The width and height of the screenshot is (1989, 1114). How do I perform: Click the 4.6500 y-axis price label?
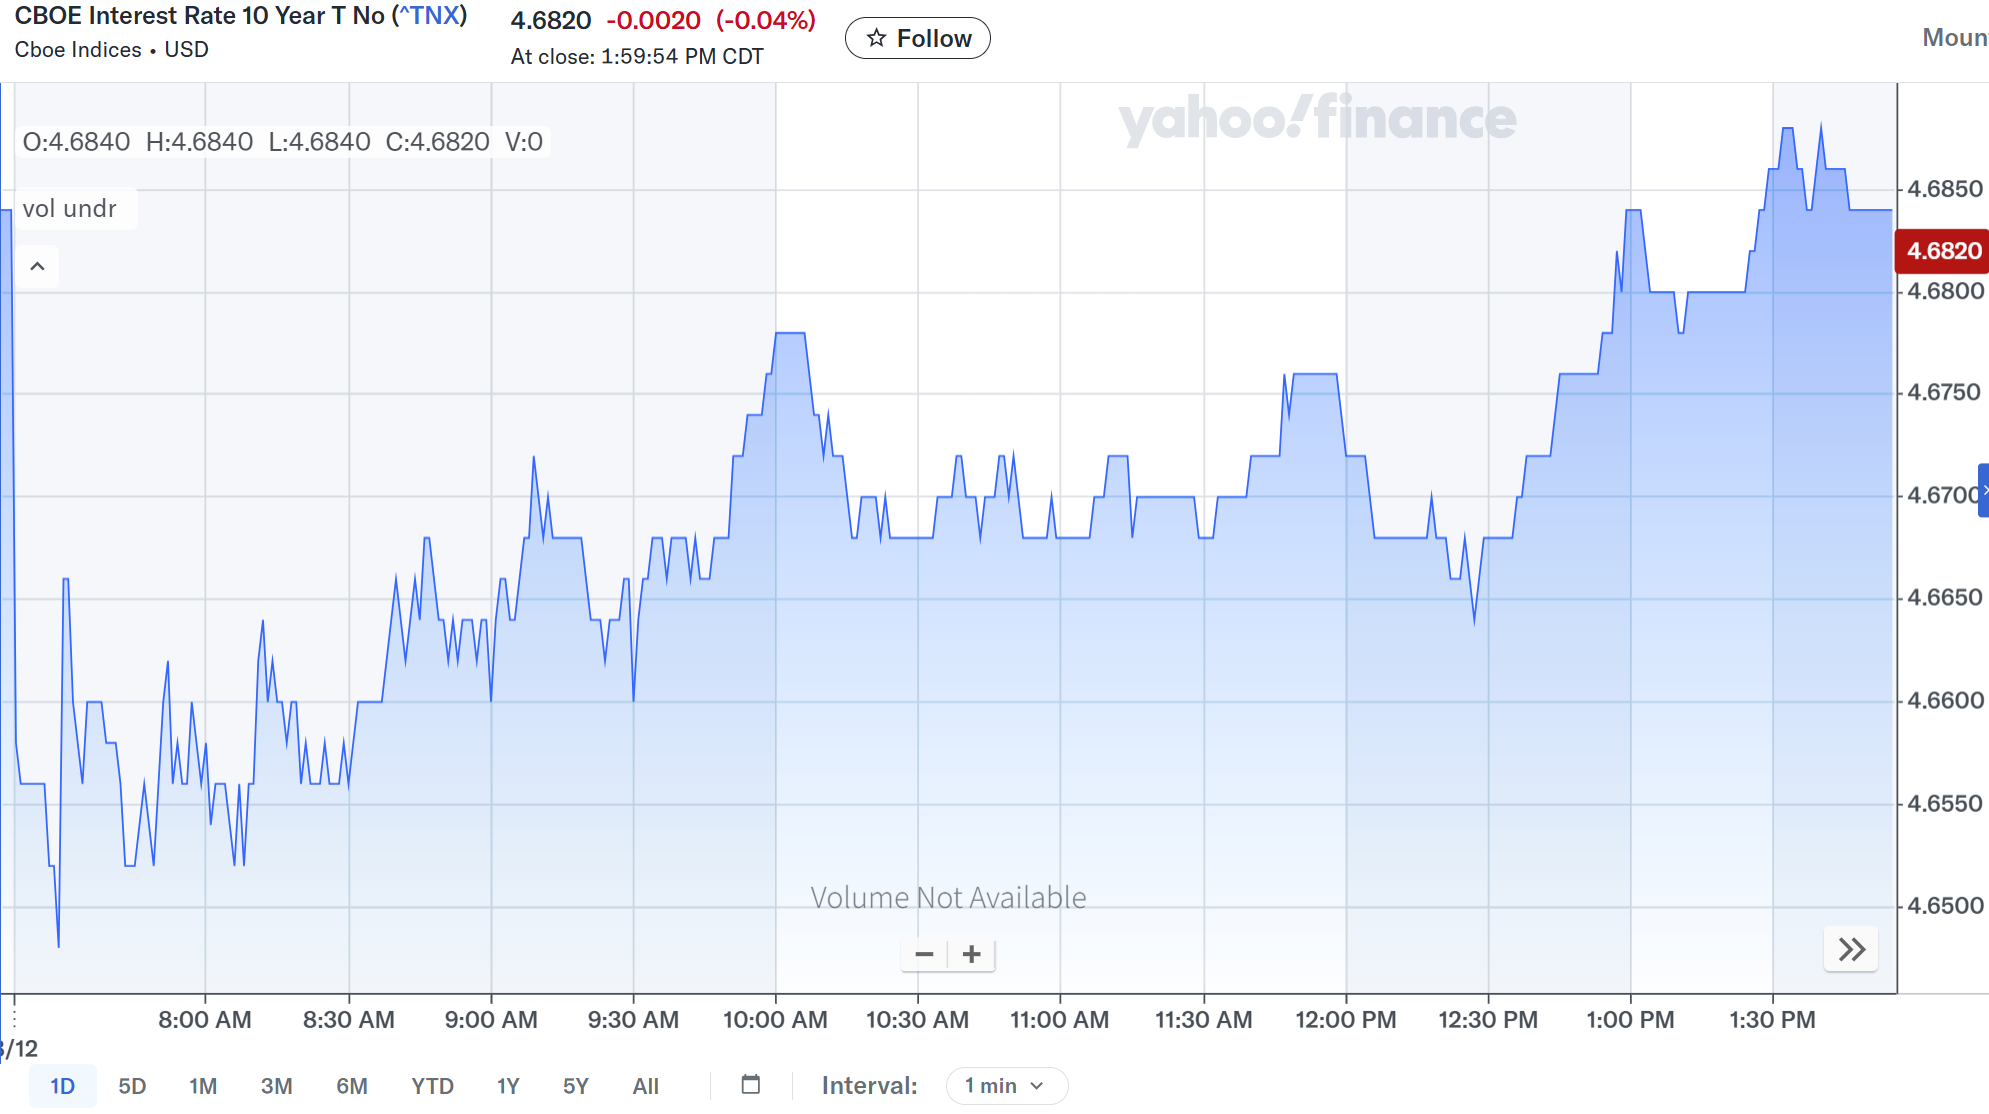pyautogui.click(x=1945, y=906)
